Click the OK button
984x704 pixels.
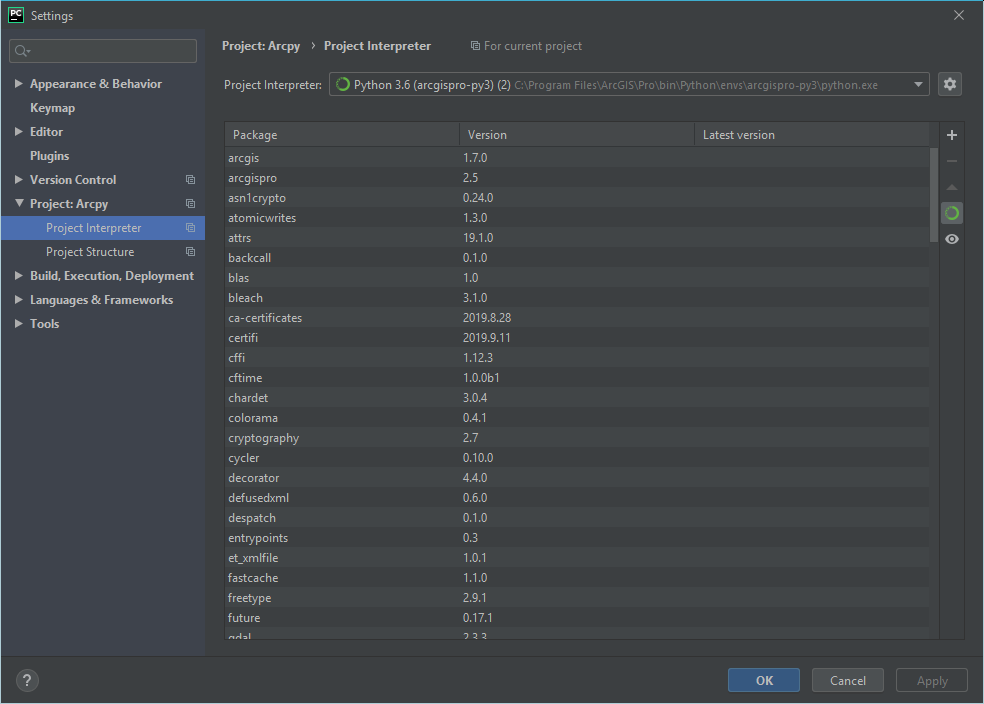coord(764,680)
